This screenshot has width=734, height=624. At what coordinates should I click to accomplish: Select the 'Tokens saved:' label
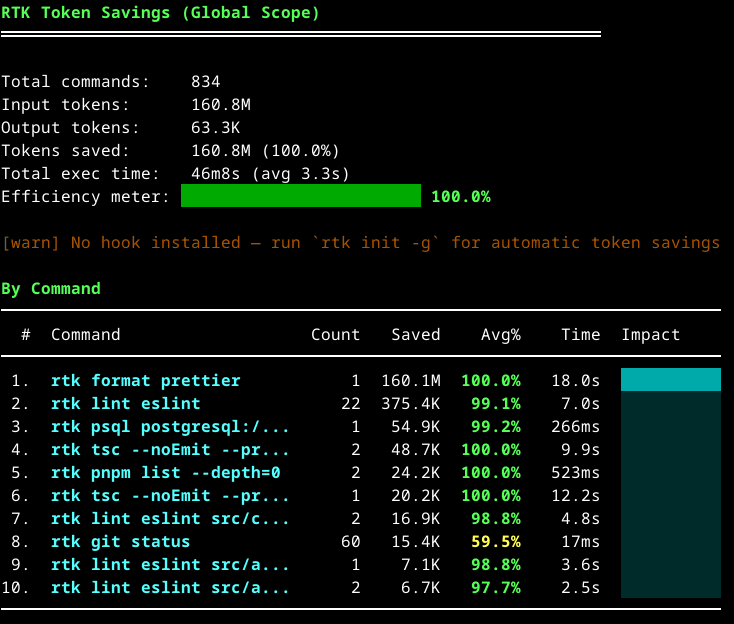coord(65,151)
